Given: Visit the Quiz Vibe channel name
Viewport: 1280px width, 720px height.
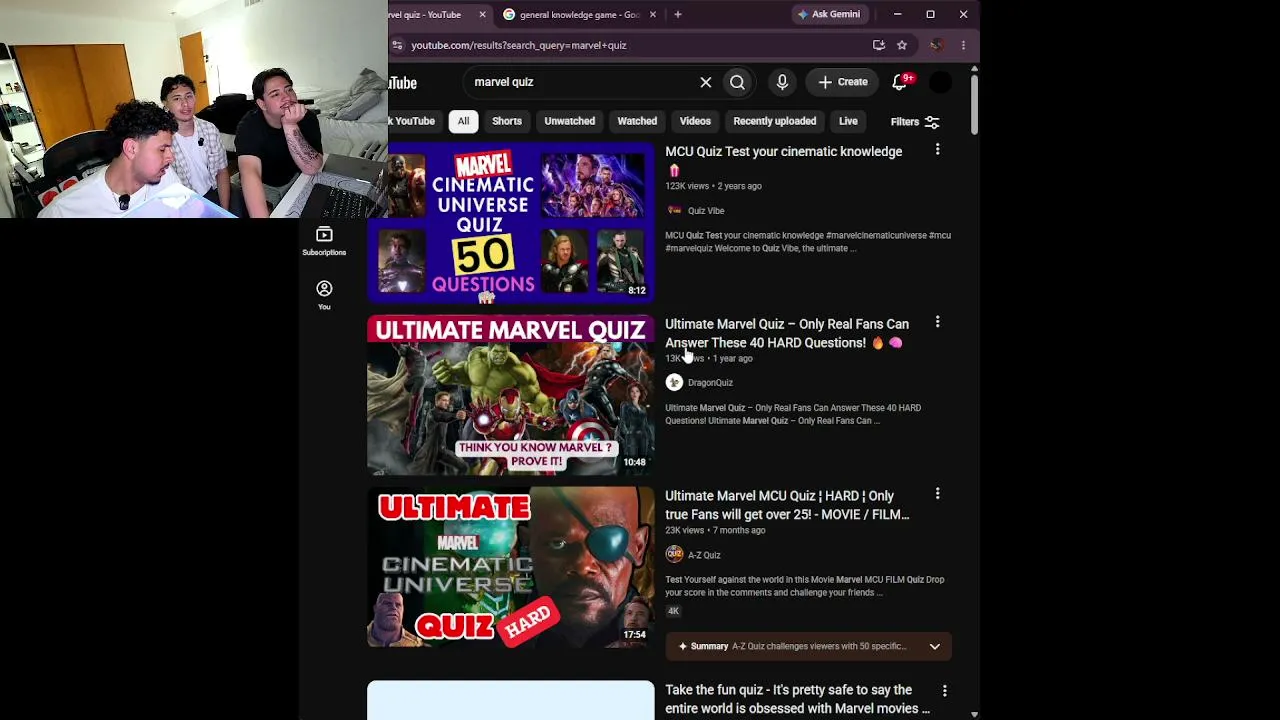Looking at the screenshot, I should click(706, 211).
